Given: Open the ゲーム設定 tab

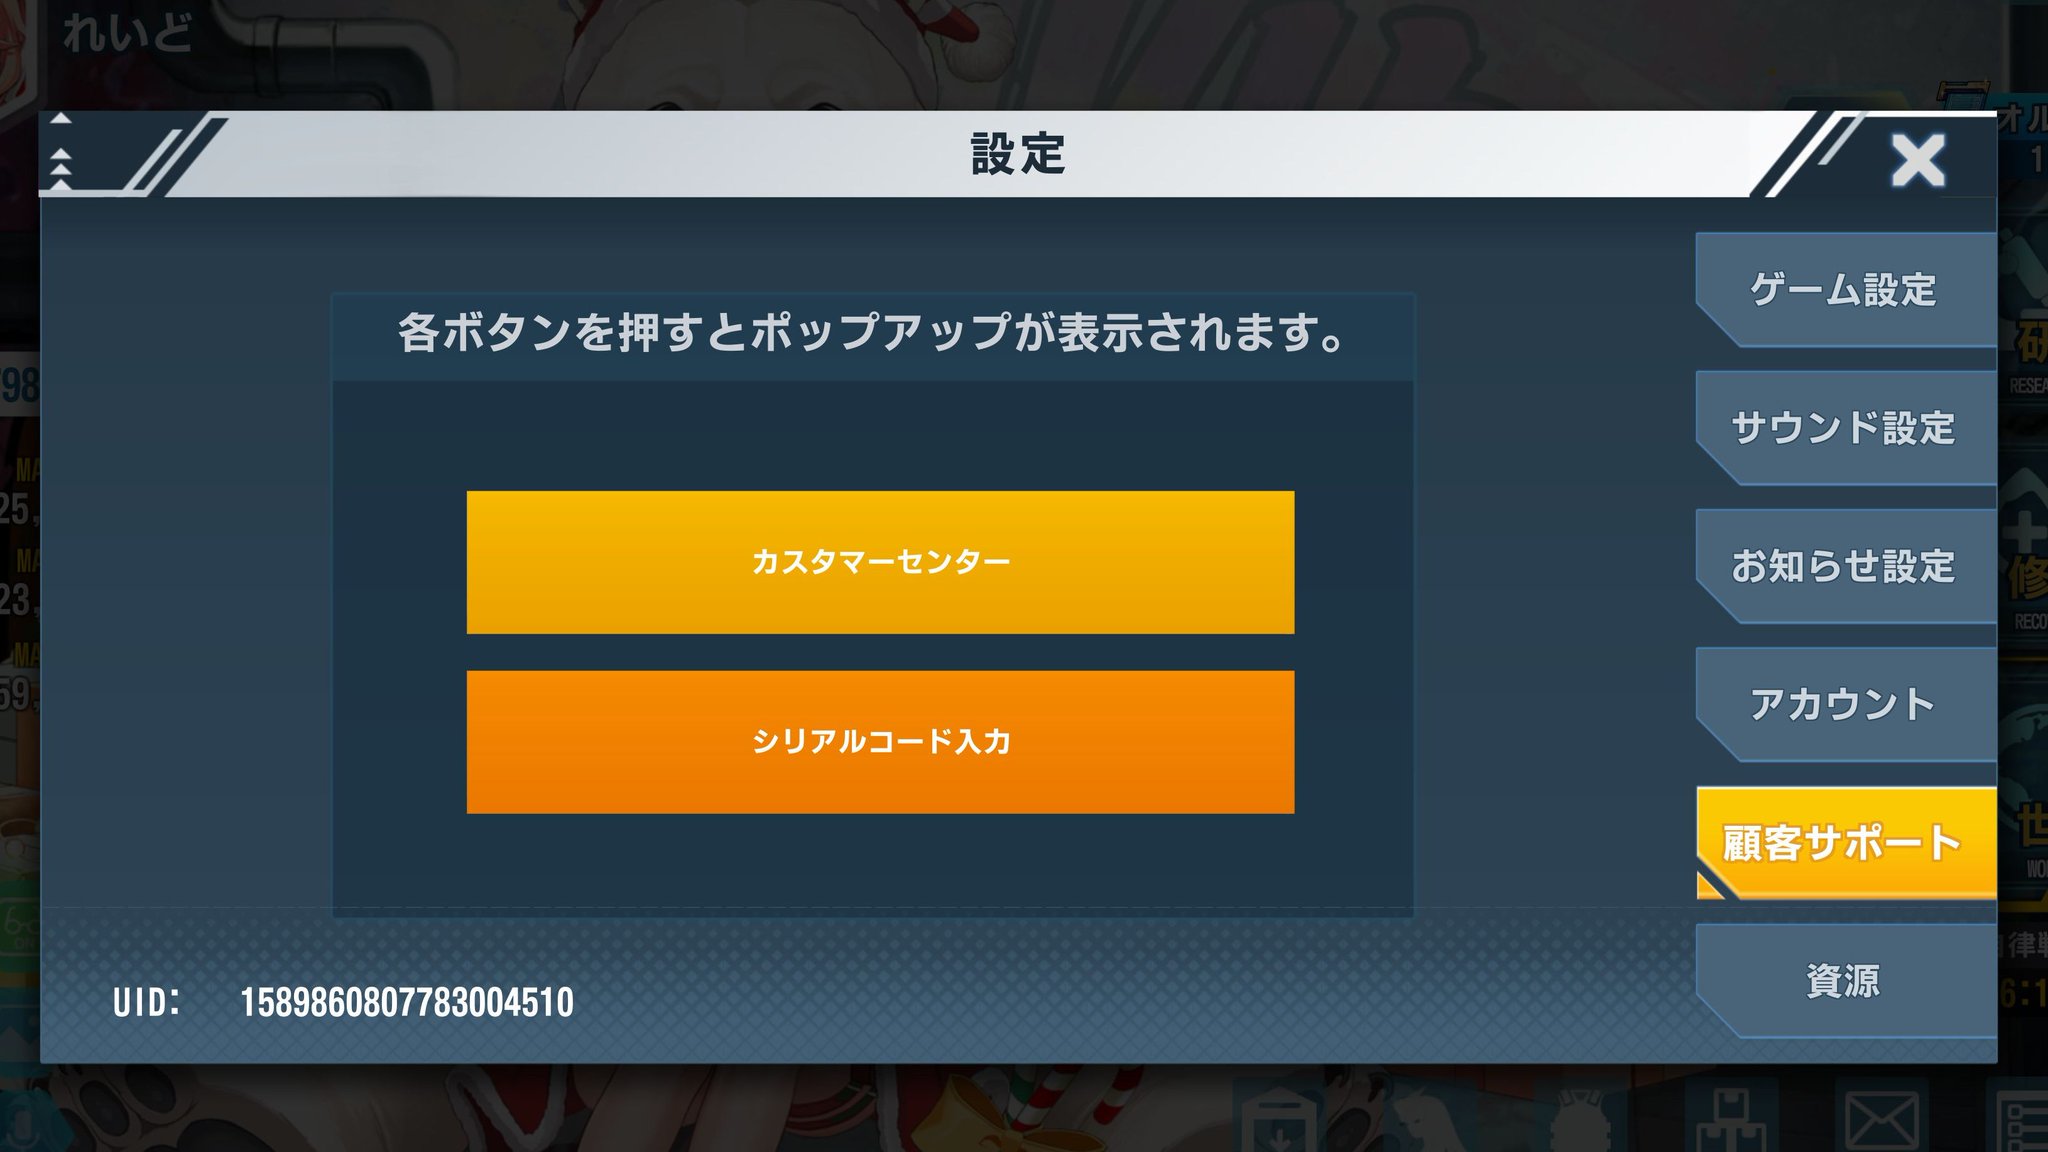Looking at the screenshot, I should tap(1845, 290).
